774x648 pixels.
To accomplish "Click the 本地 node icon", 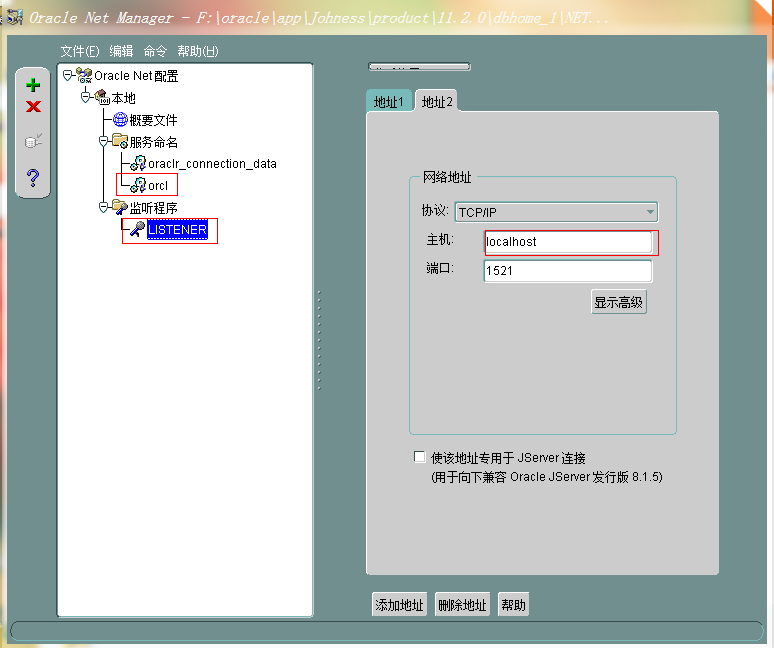I will (x=102, y=97).
